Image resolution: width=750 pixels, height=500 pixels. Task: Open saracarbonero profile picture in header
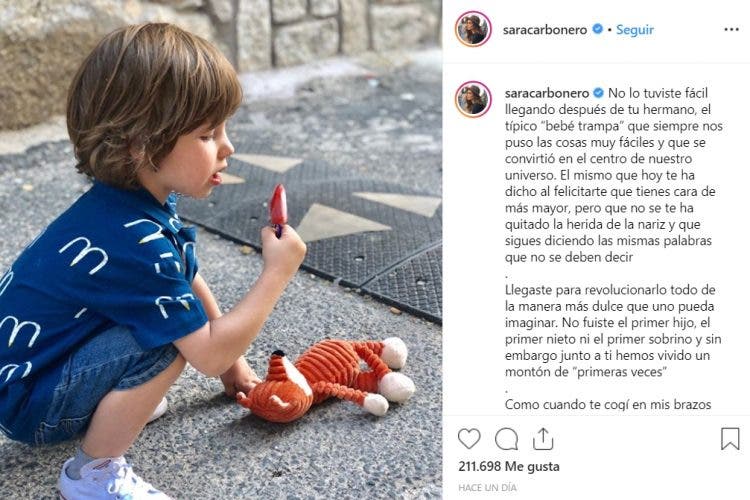point(473,29)
